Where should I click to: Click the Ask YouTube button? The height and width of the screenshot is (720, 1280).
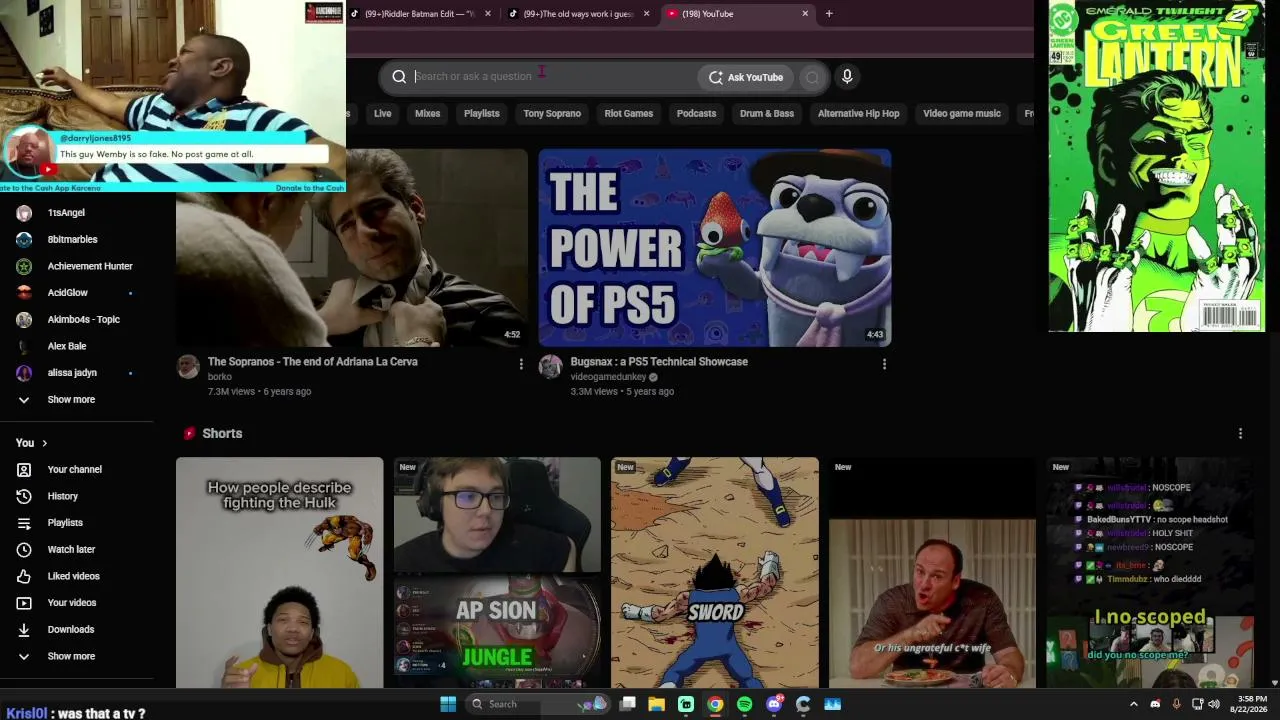[746, 77]
